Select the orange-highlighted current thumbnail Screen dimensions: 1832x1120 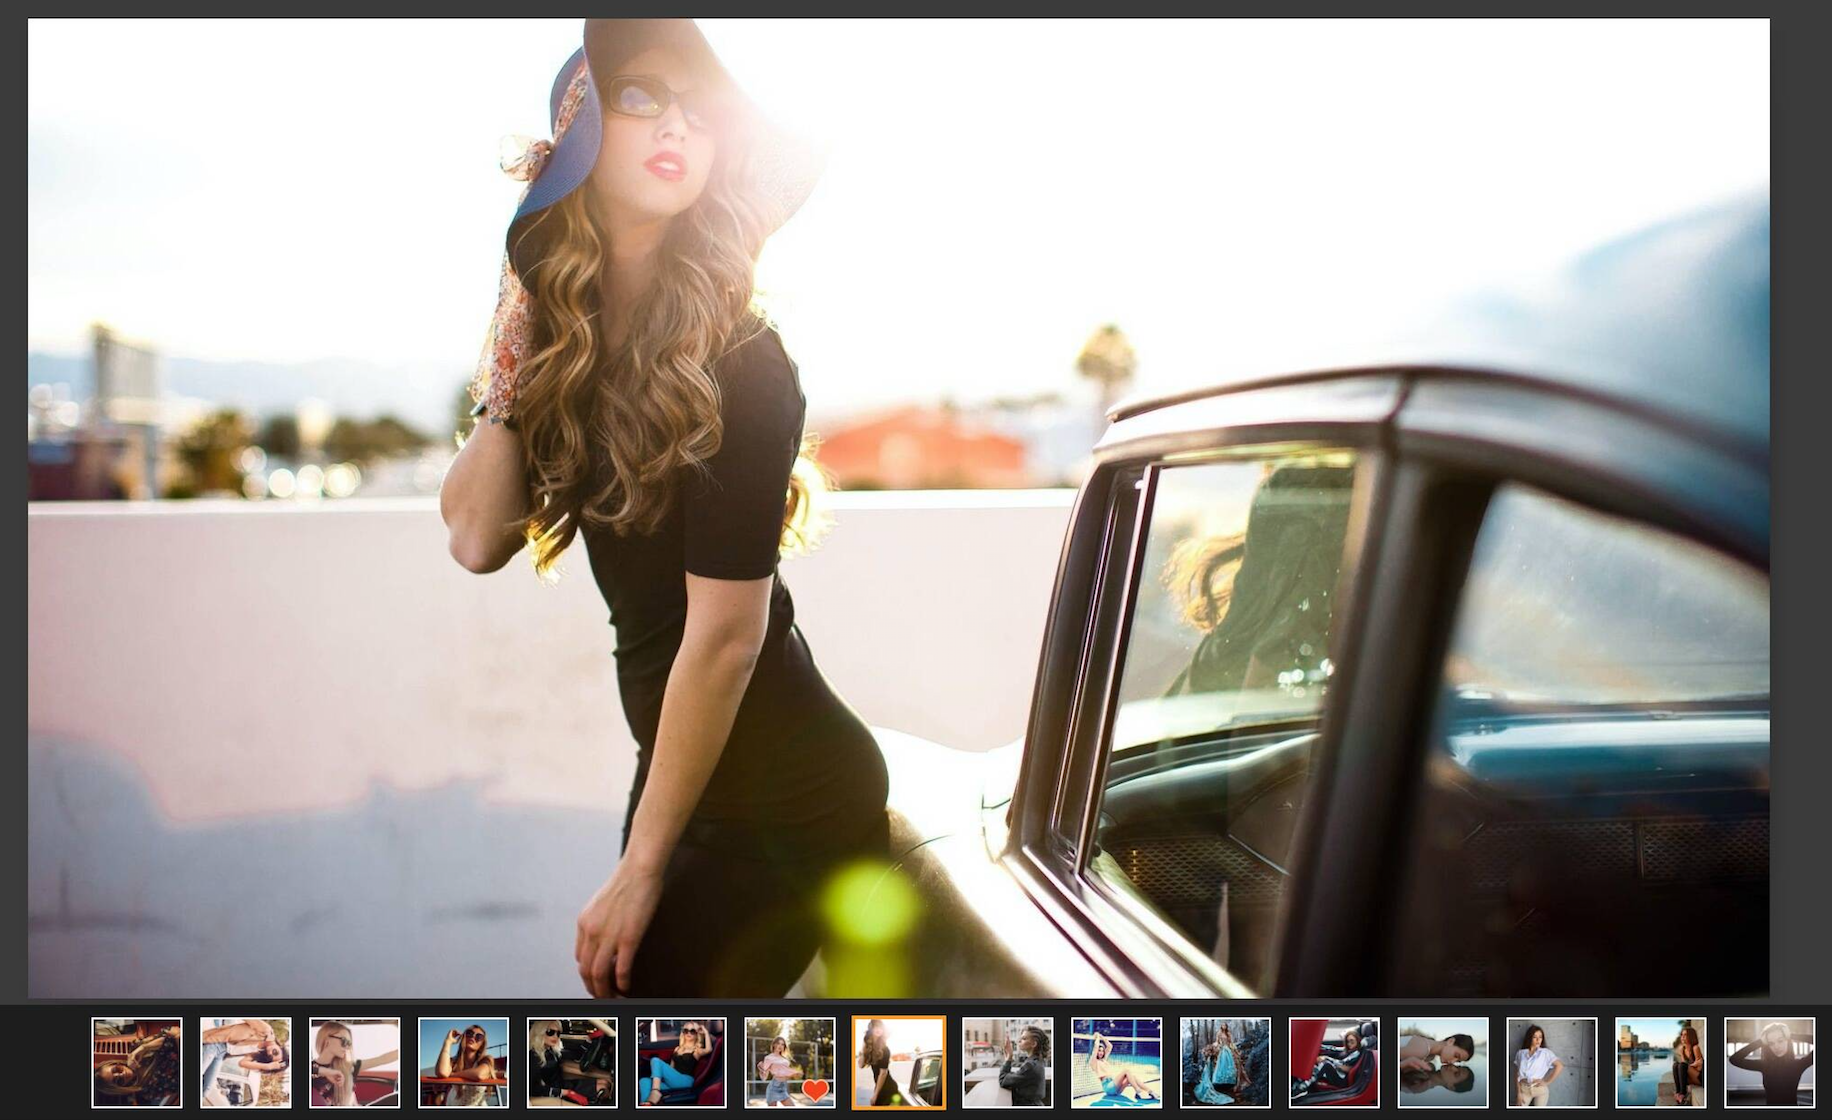click(x=899, y=1063)
